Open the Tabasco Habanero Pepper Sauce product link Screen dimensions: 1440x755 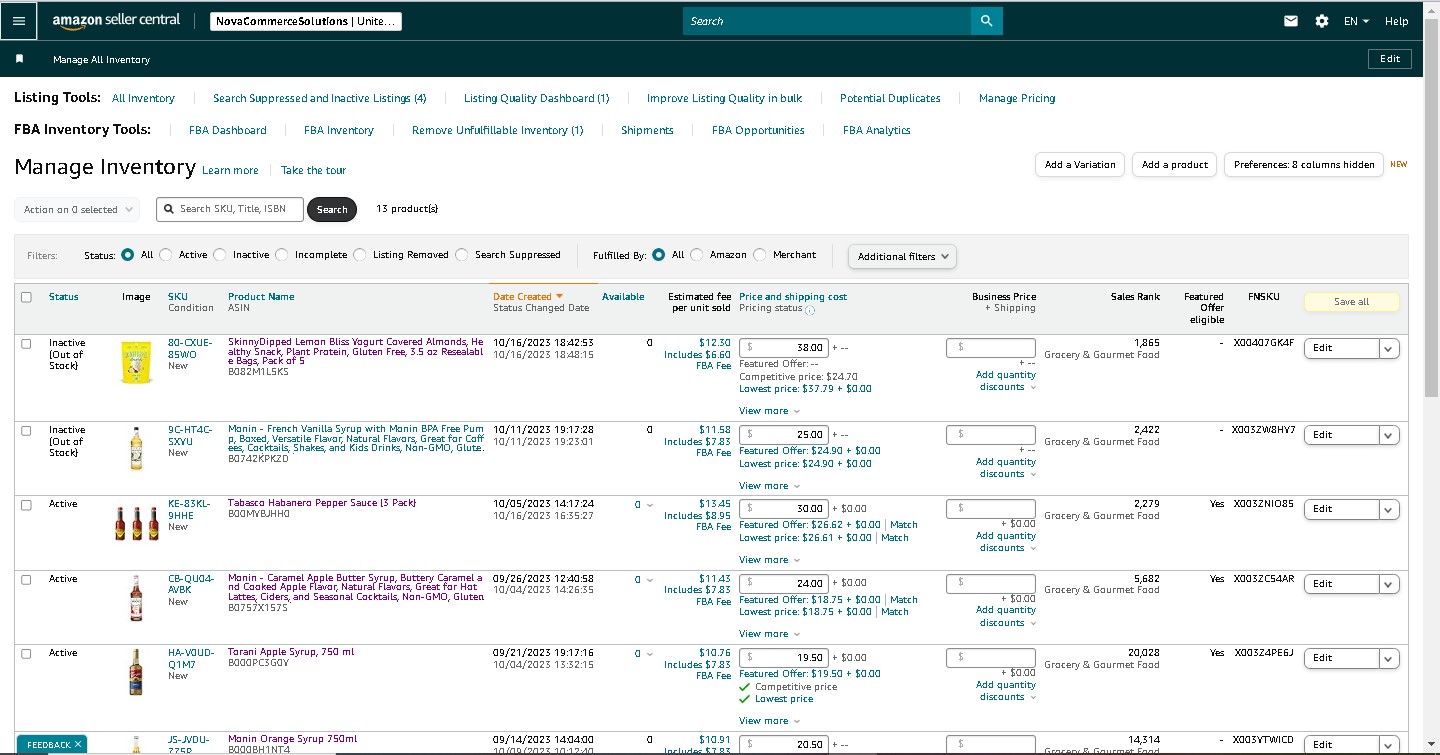[x=322, y=503]
